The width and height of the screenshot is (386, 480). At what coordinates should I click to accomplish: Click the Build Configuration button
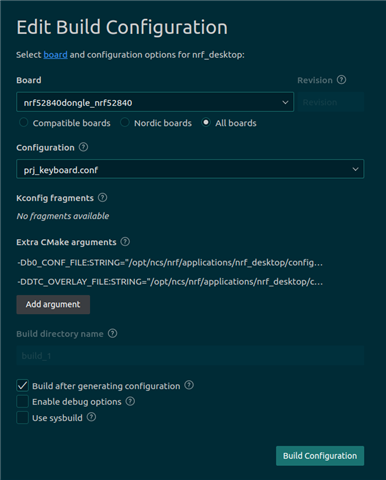point(320,456)
